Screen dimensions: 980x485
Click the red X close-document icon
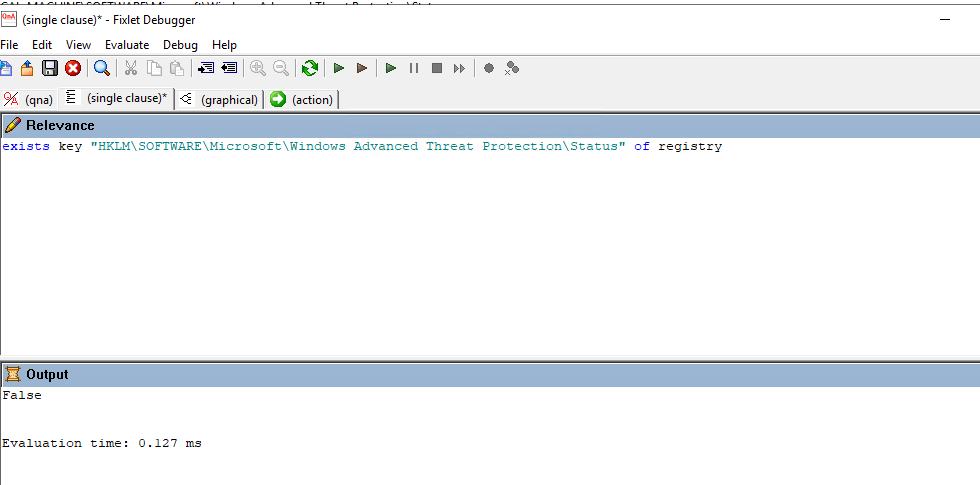point(73,68)
